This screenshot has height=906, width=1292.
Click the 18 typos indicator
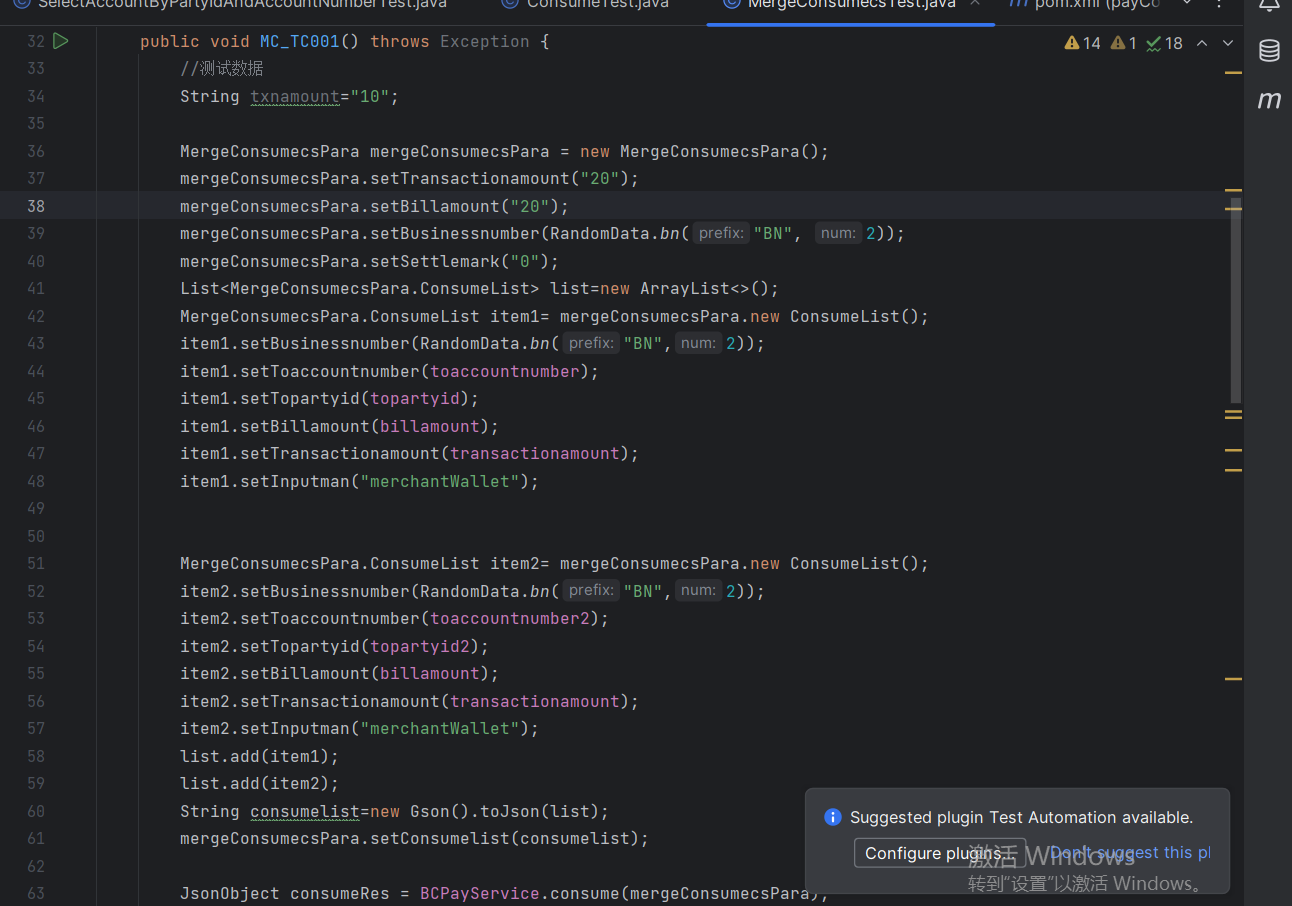pos(1165,43)
